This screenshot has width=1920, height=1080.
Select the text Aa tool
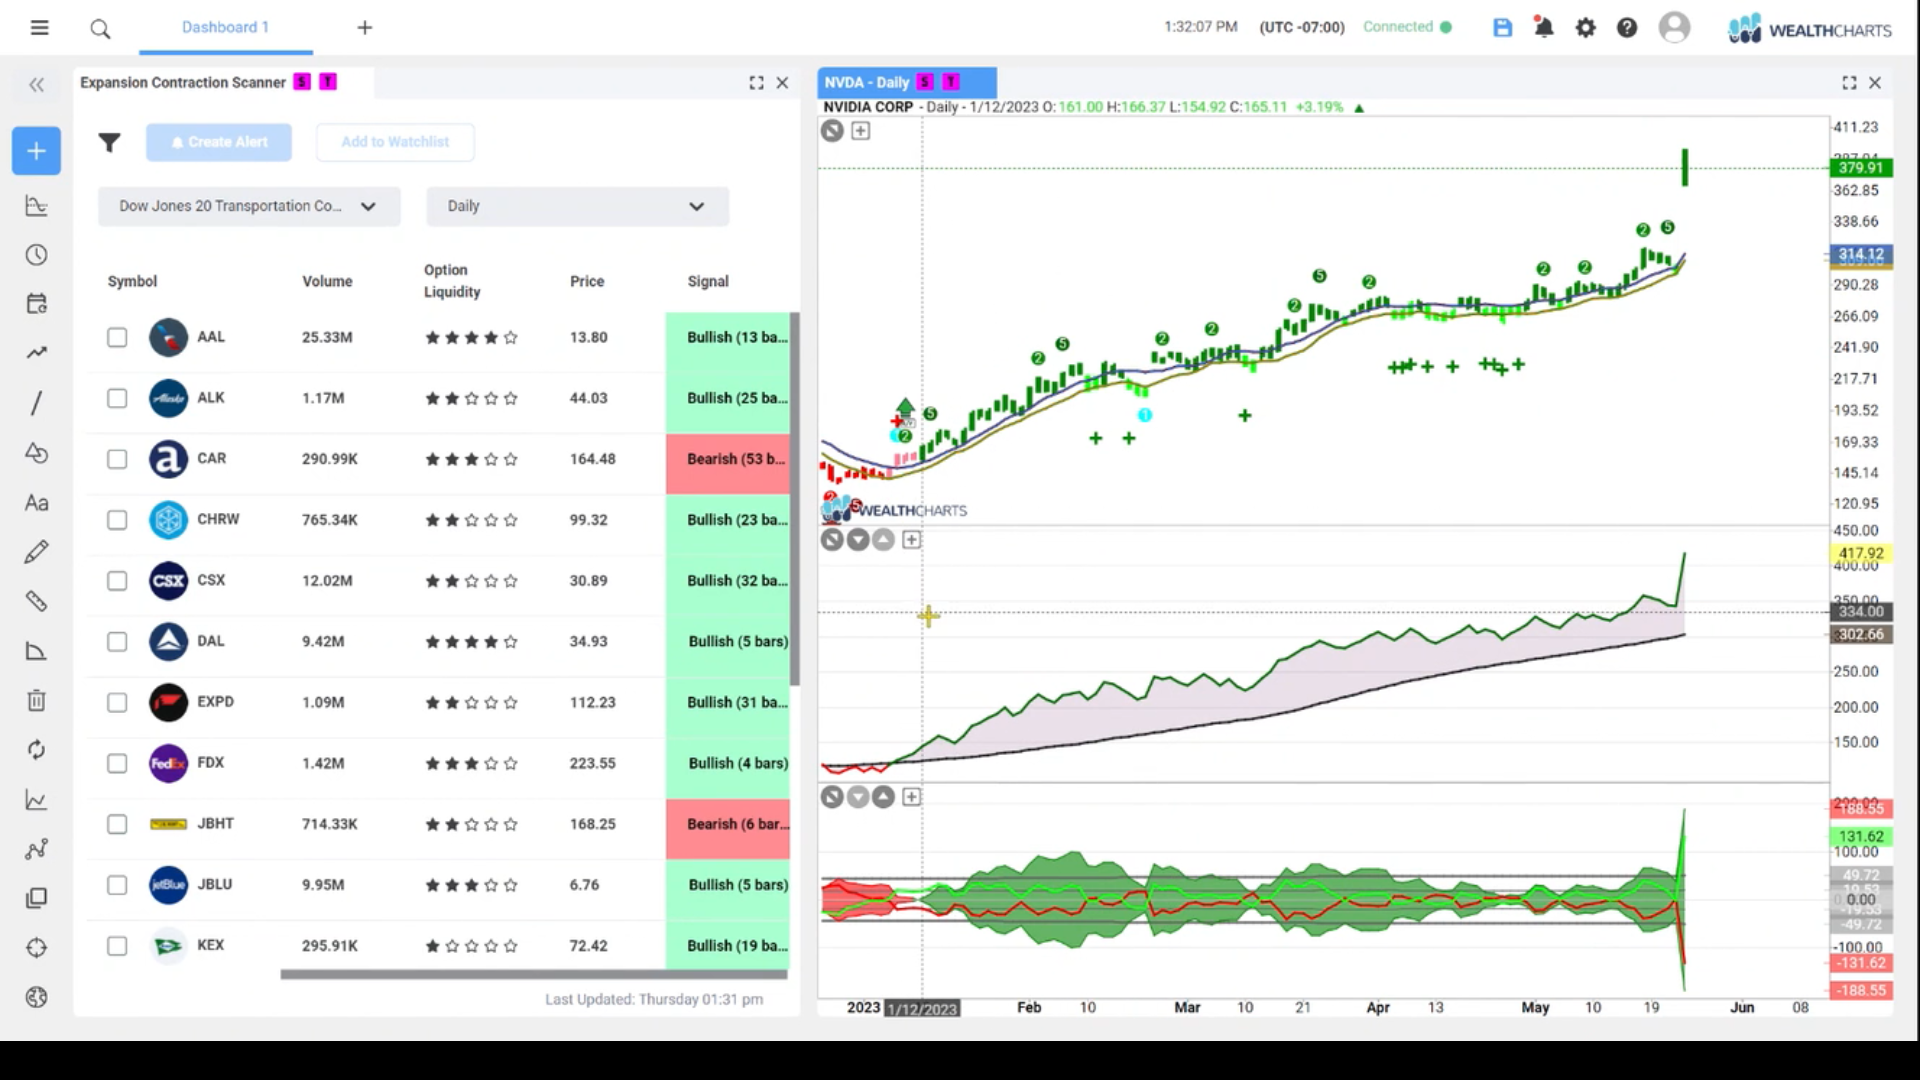pyautogui.click(x=36, y=503)
